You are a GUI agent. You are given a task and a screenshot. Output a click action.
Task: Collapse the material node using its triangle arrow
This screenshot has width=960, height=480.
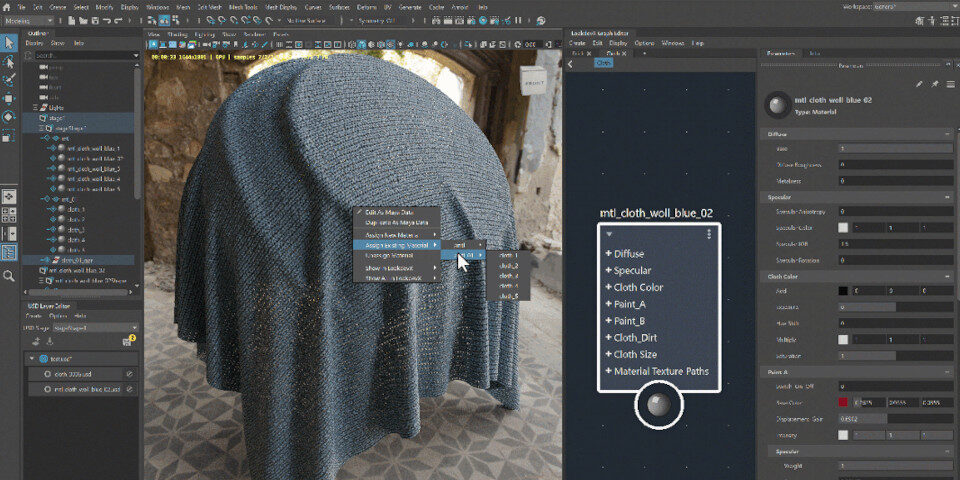click(608, 235)
